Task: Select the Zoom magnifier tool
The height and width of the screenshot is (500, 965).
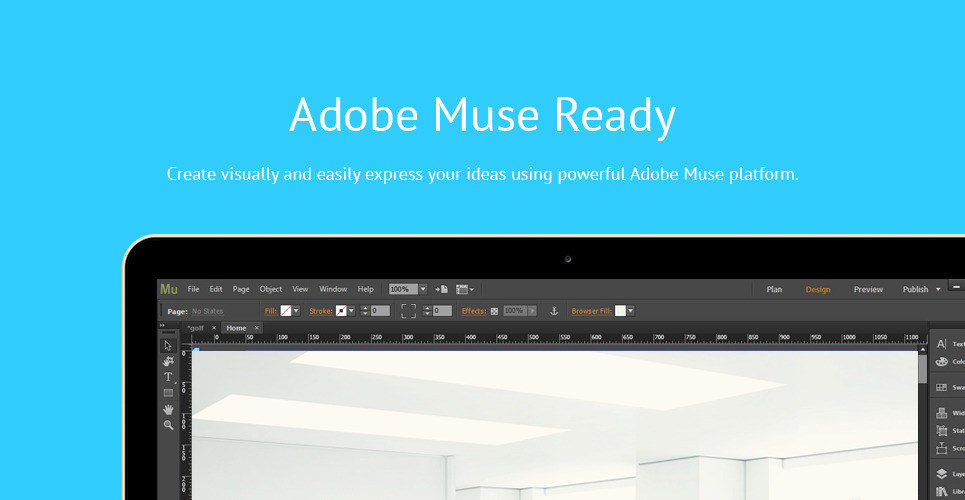Action: [168, 425]
